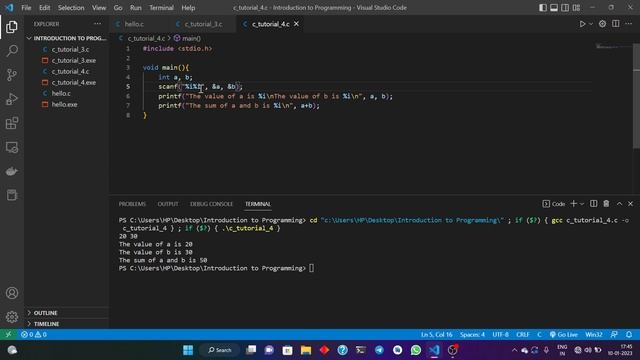The image size is (640, 360).
Task: Select c_tutorial_4.exe in the explorer
Action: coord(73,82)
